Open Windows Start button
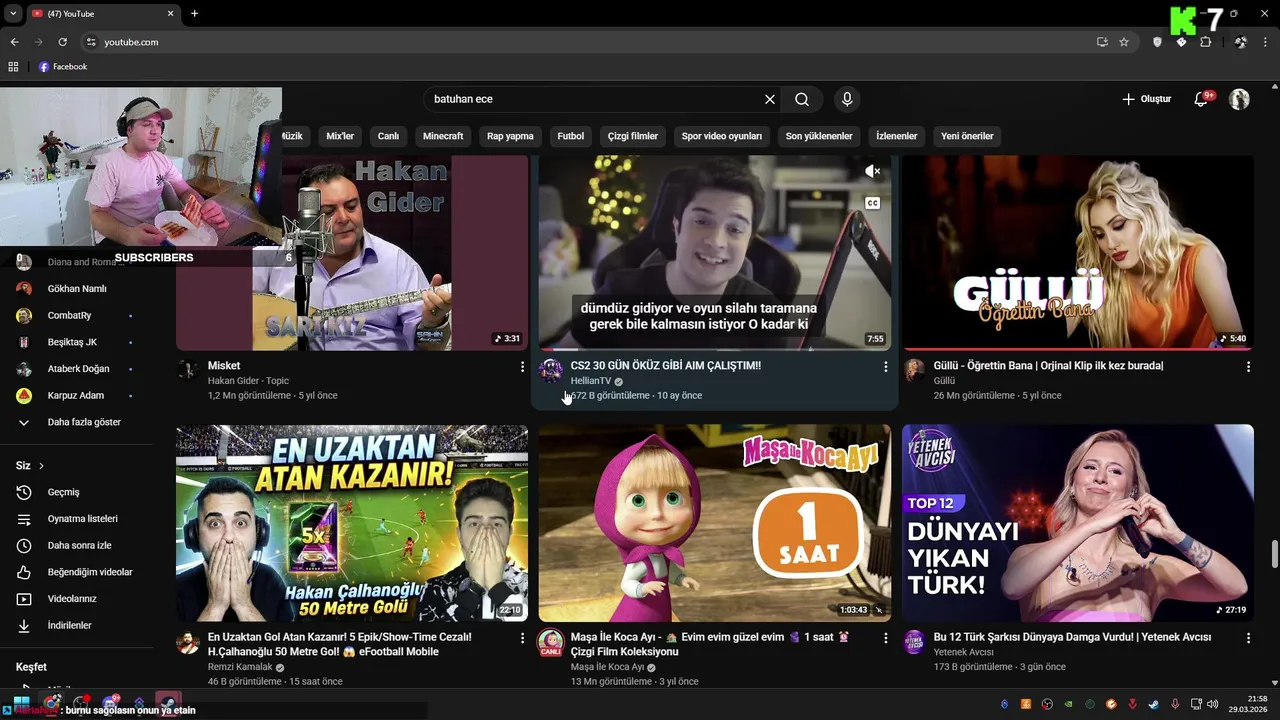 click(21, 703)
